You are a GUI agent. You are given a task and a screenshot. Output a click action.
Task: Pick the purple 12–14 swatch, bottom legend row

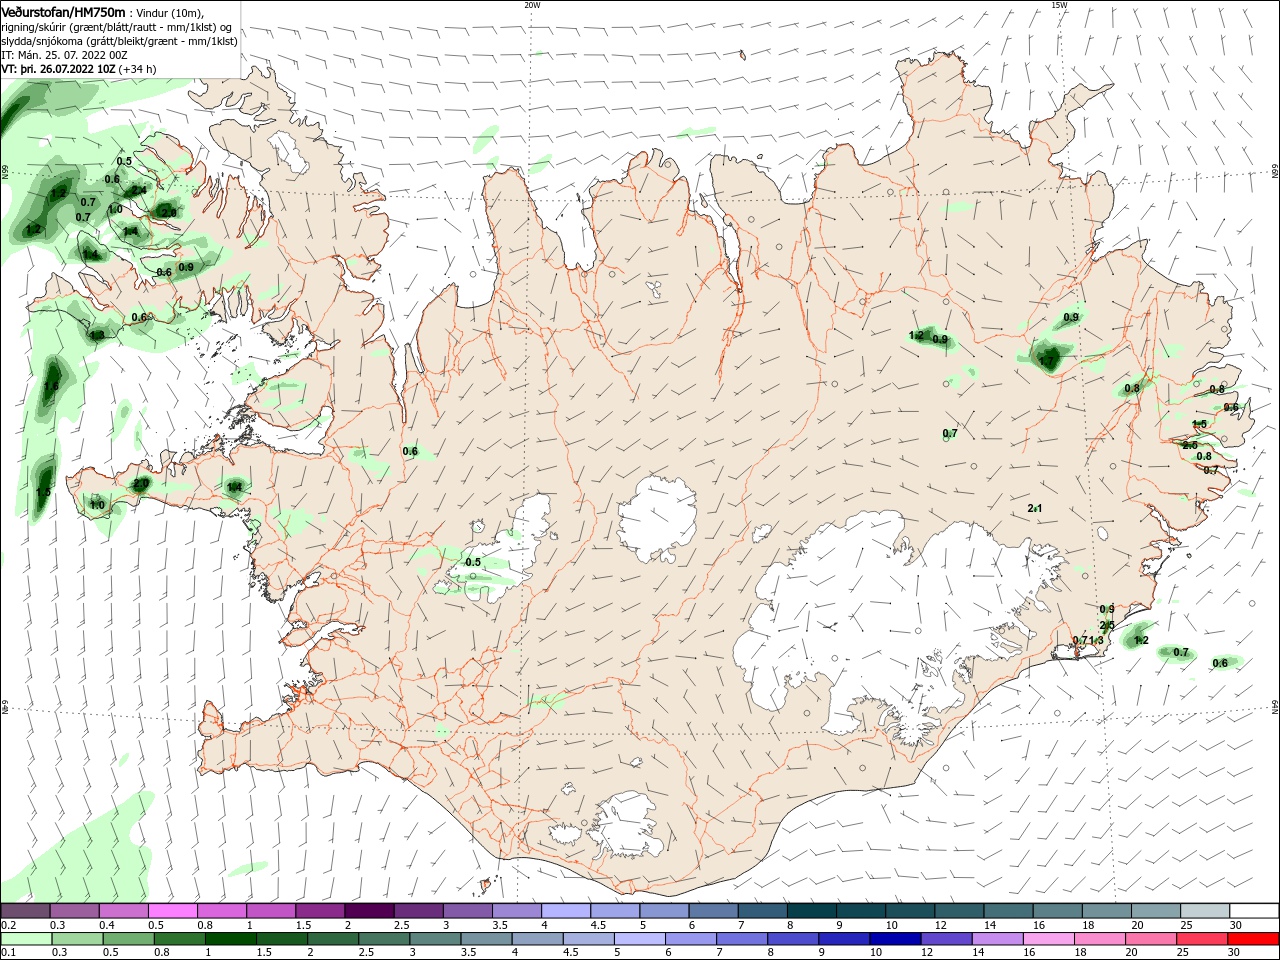946,939
